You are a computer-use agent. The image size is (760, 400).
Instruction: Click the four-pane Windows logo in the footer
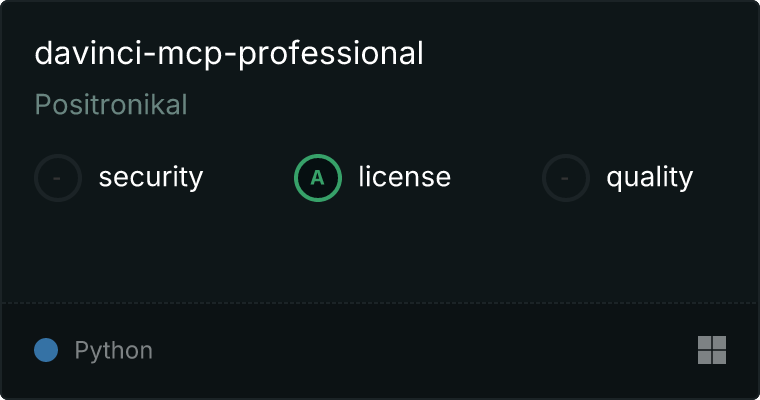712,350
